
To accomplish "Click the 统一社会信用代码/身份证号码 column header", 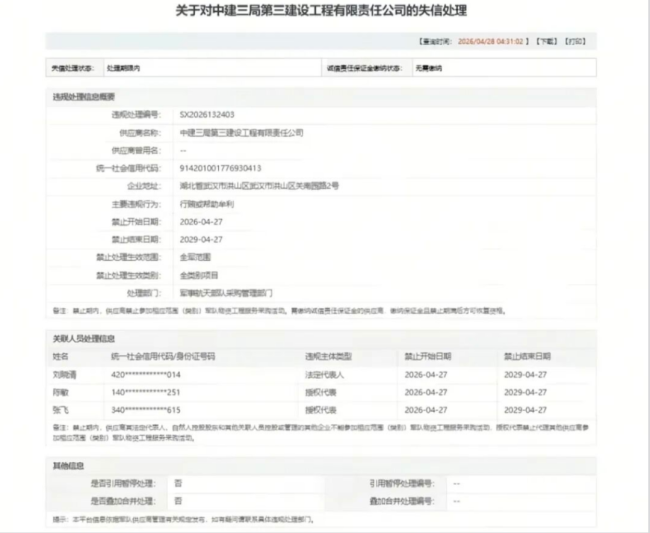I will (x=163, y=356).
